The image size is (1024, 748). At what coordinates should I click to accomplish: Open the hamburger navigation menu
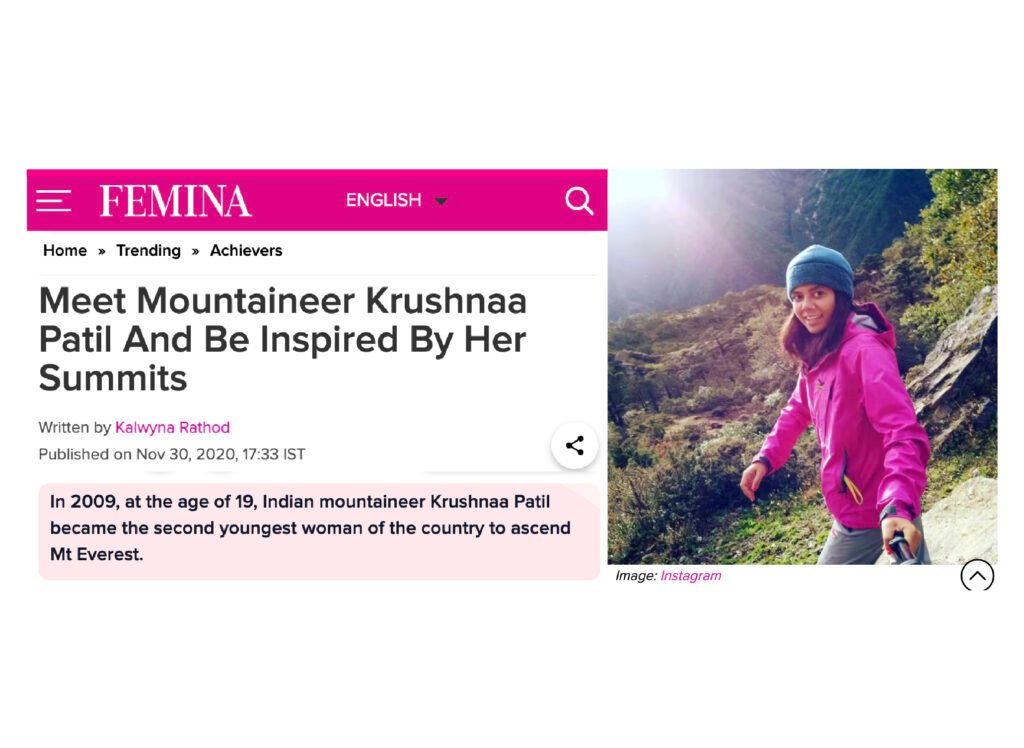[53, 200]
